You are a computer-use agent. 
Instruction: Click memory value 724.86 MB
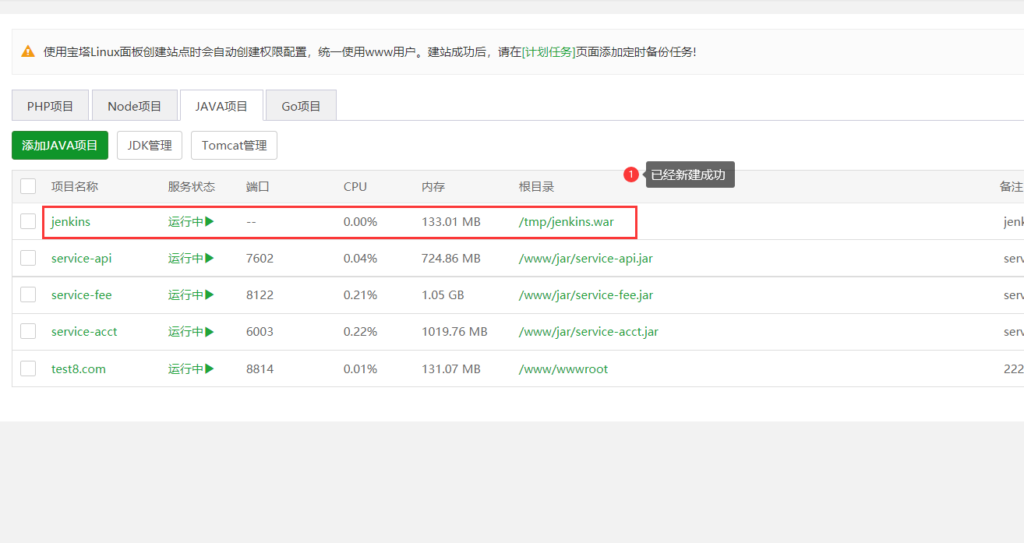(451, 258)
